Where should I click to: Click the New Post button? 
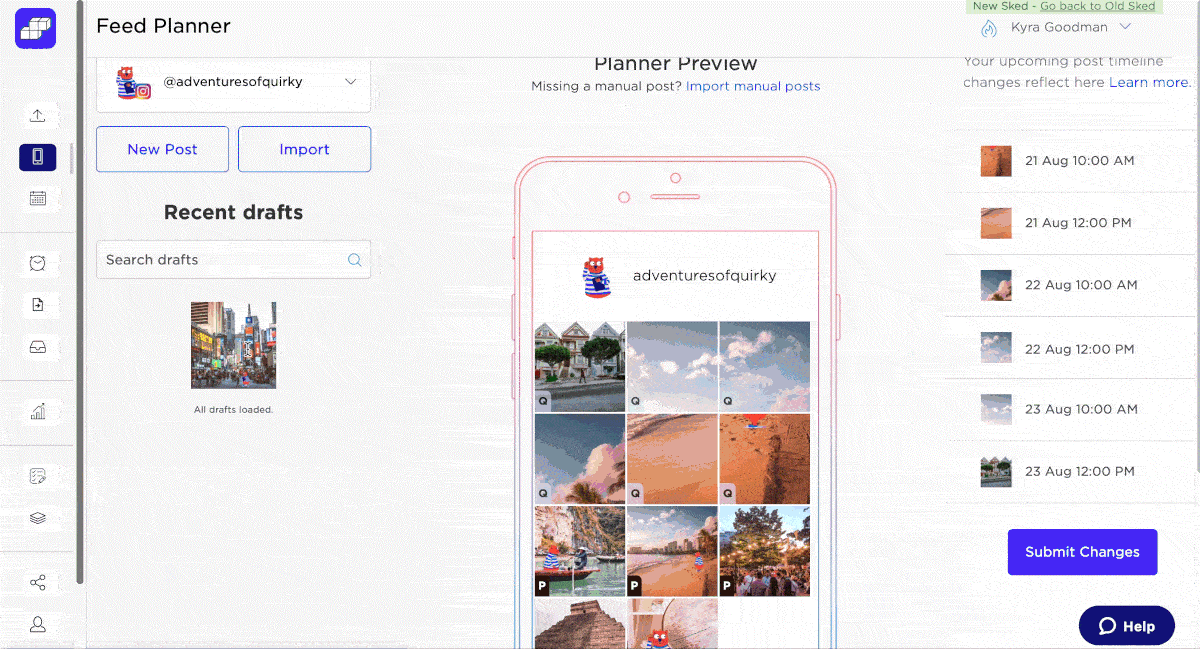pos(162,148)
